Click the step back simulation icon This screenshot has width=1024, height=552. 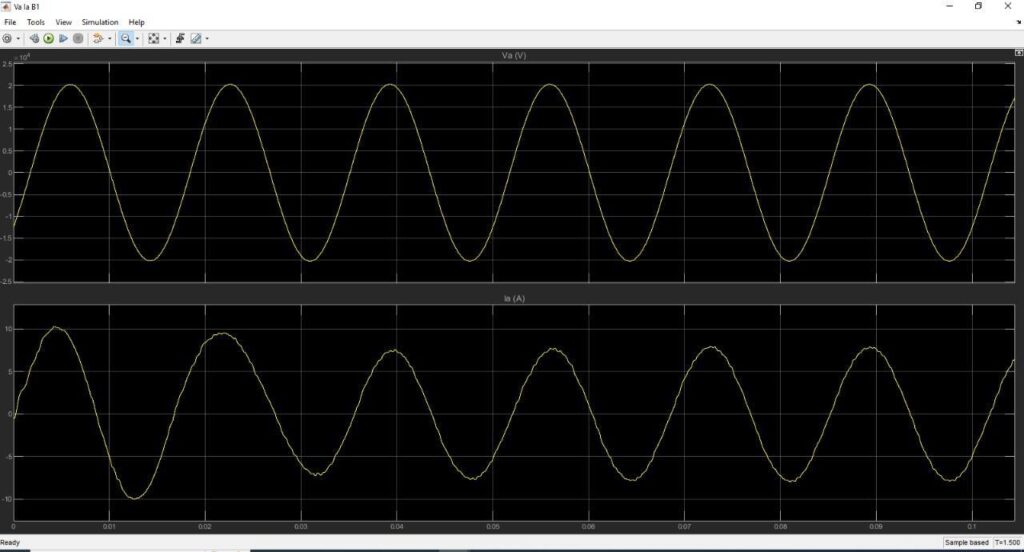point(34,39)
